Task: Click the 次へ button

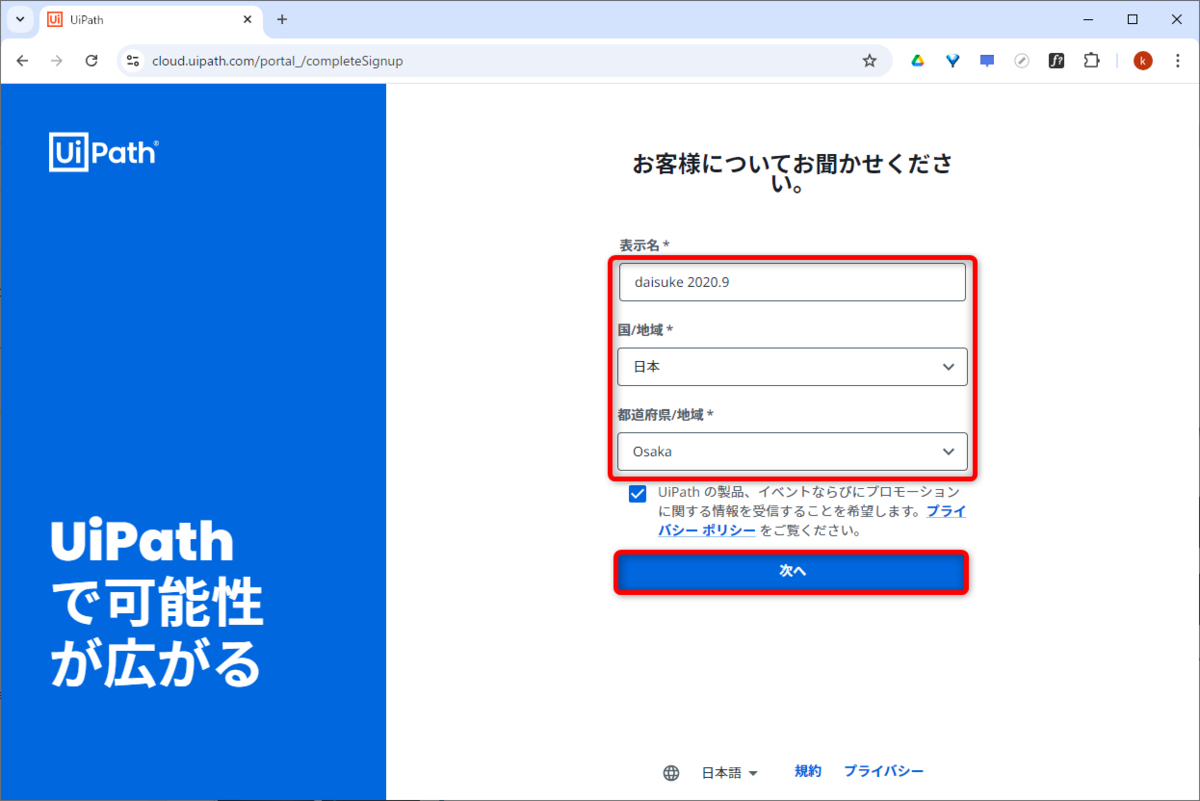Action: [x=792, y=571]
